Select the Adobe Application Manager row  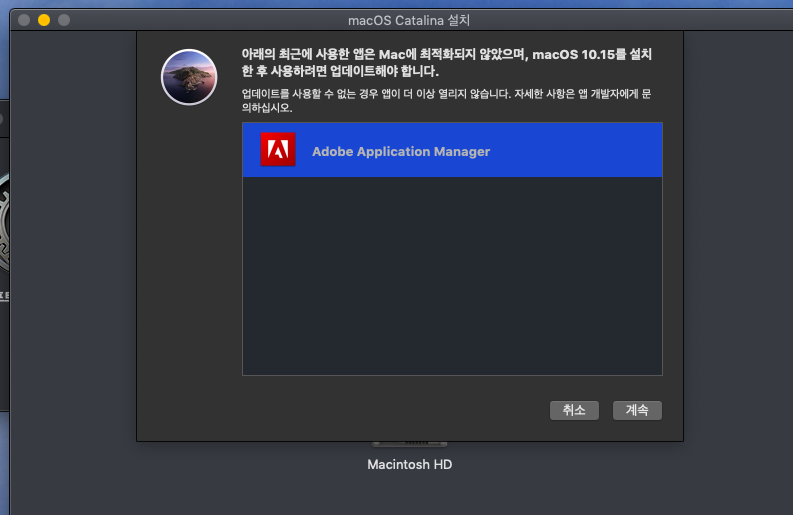point(452,150)
